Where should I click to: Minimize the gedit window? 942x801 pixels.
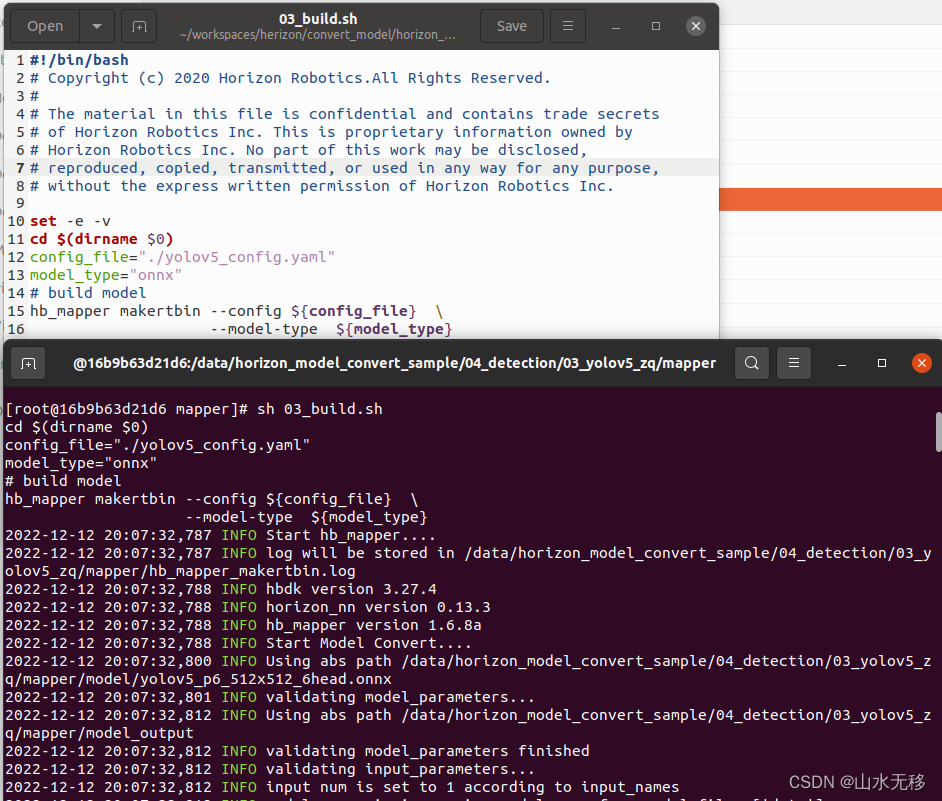tap(616, 26)
